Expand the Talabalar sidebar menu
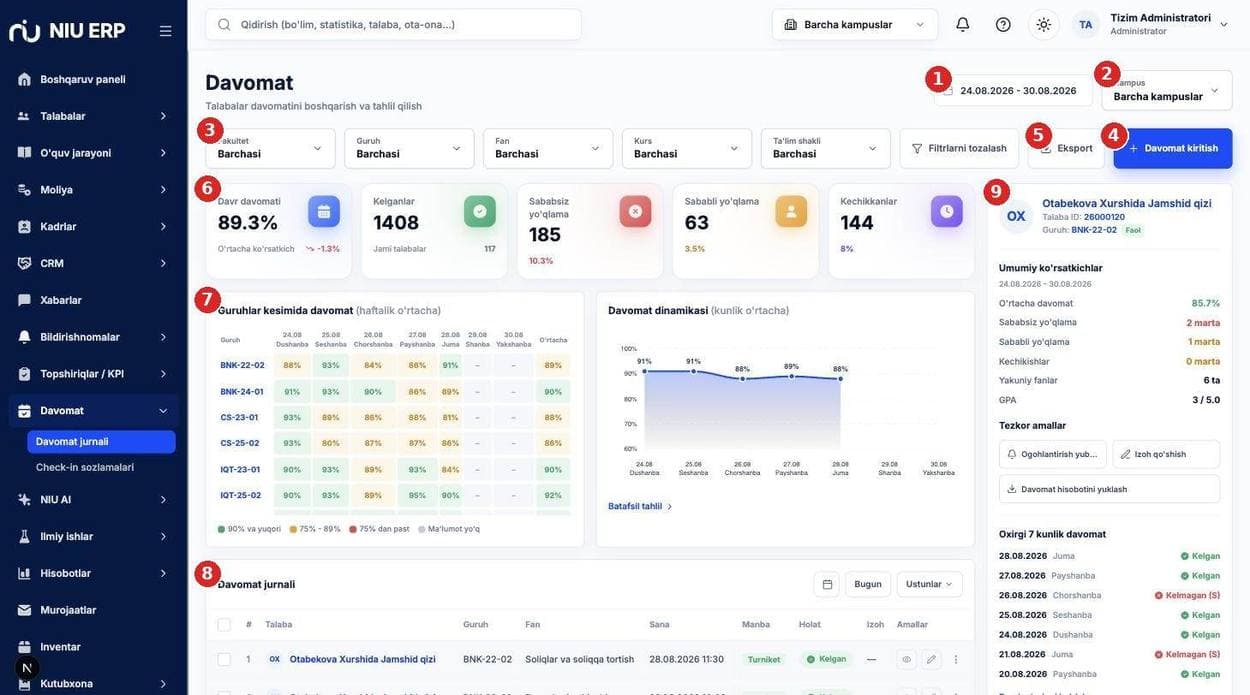 coord(93,116)
